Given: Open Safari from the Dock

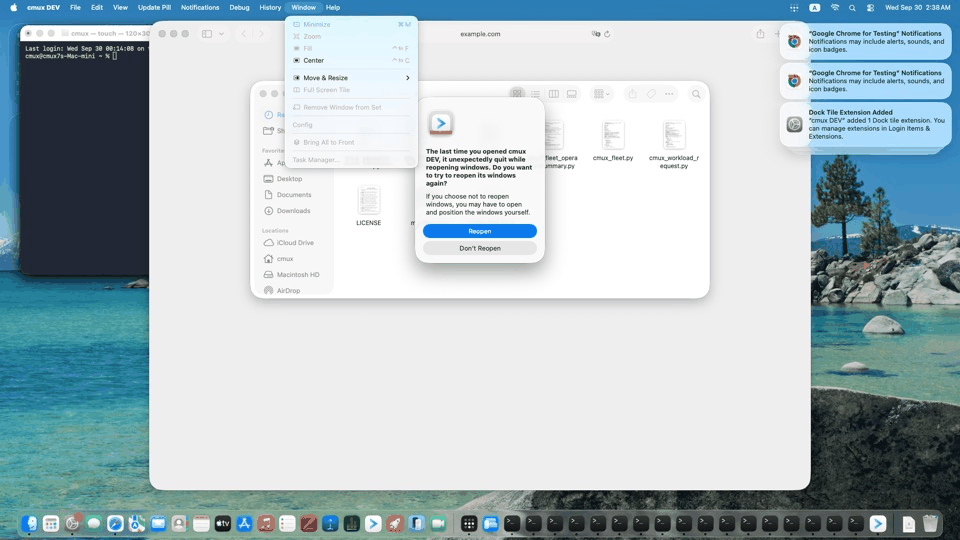Looking at the screenshot, I should (x=115, y=523).
